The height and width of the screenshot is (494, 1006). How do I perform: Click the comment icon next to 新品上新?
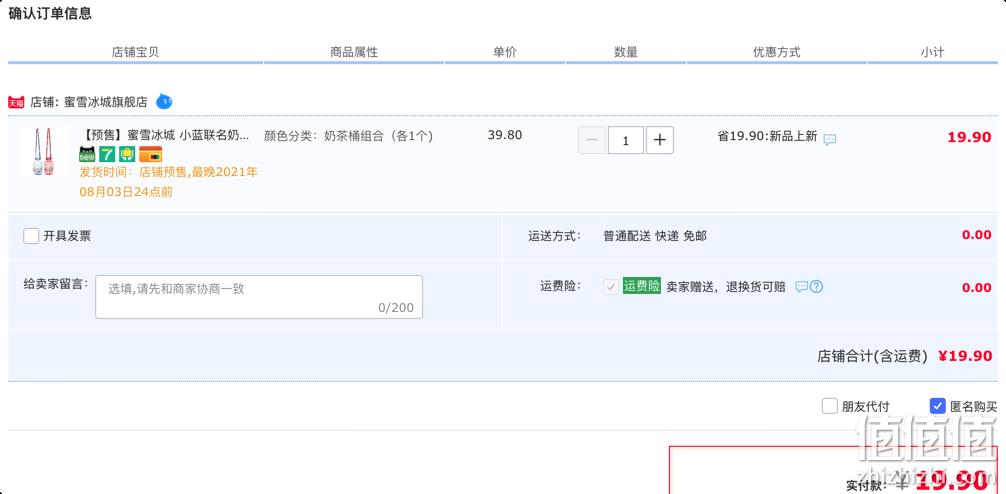coord(830,139)
